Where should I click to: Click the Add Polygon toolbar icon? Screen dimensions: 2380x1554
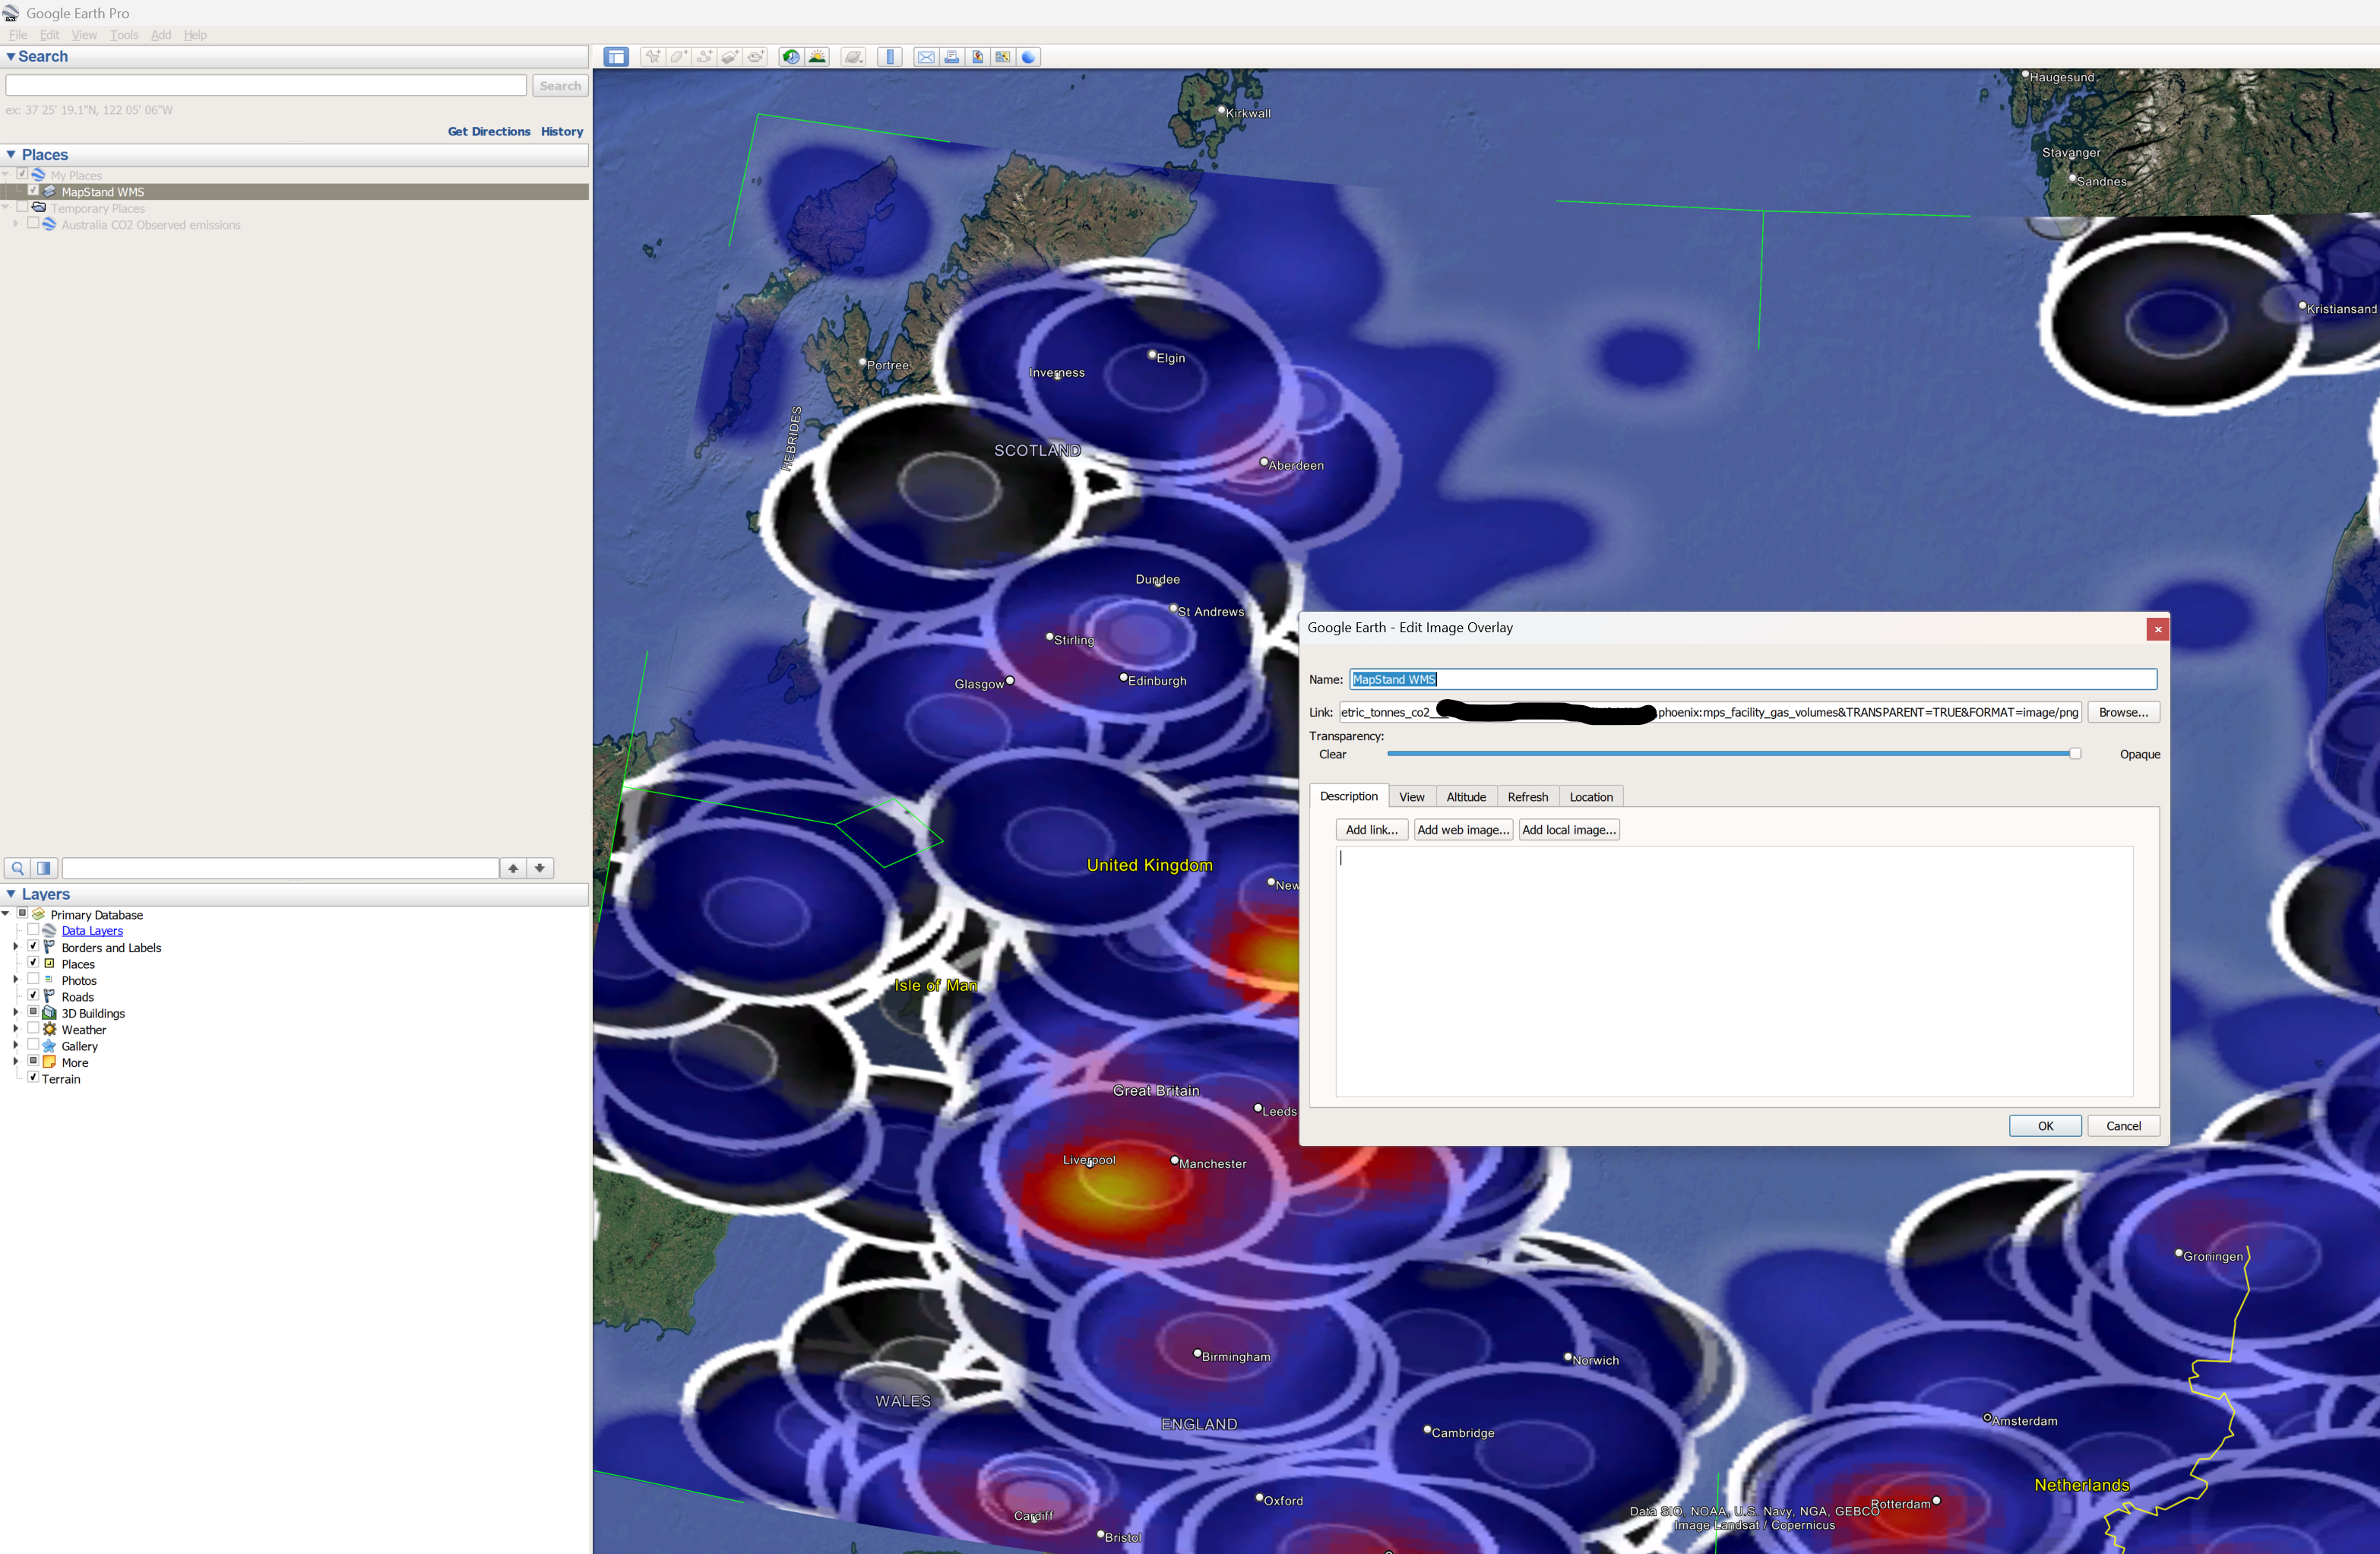pos(679,57)
